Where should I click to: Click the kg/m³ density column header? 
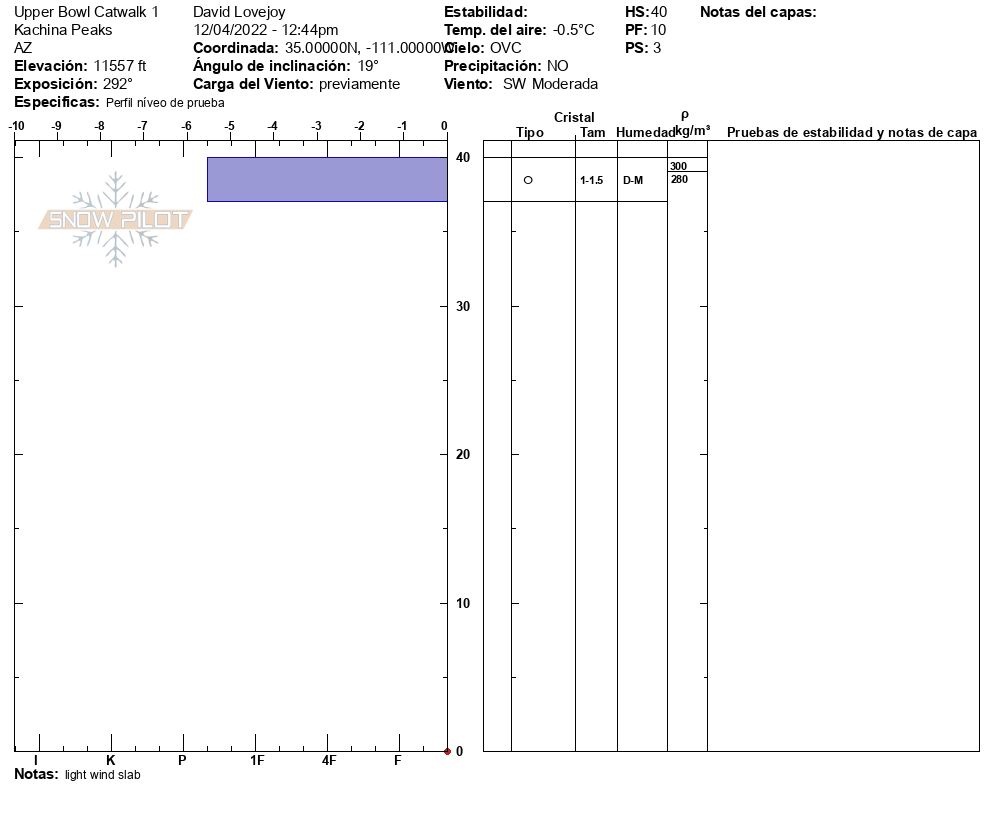coord(692,130)
